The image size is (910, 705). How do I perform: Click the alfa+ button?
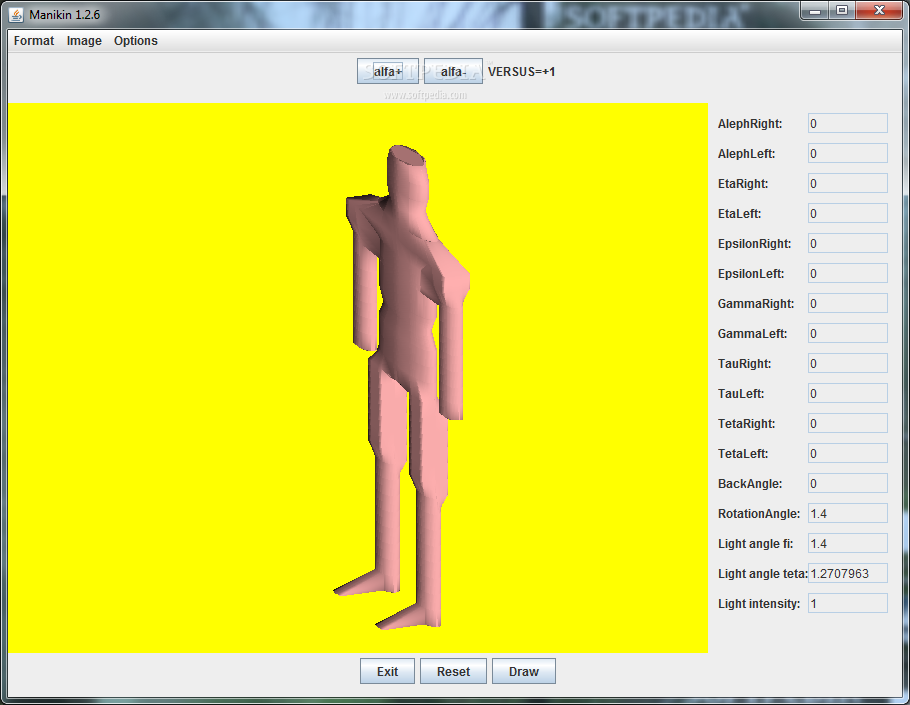[388, 71]
